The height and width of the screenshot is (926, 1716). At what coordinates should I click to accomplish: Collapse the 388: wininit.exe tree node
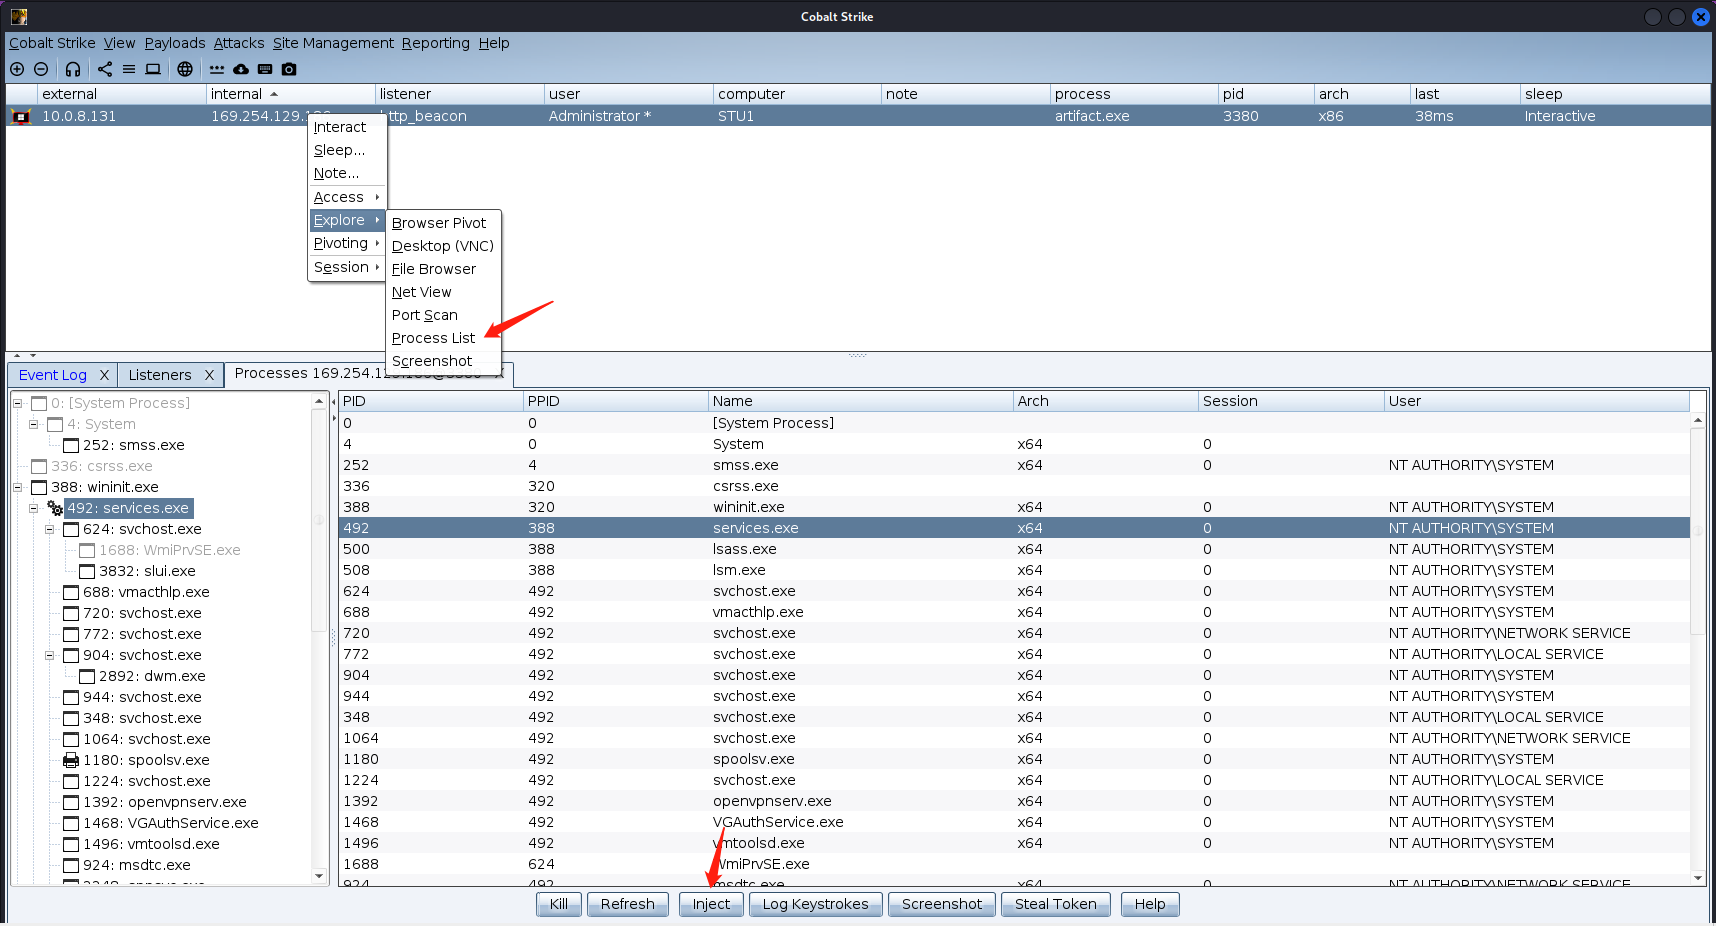[18, 487]
